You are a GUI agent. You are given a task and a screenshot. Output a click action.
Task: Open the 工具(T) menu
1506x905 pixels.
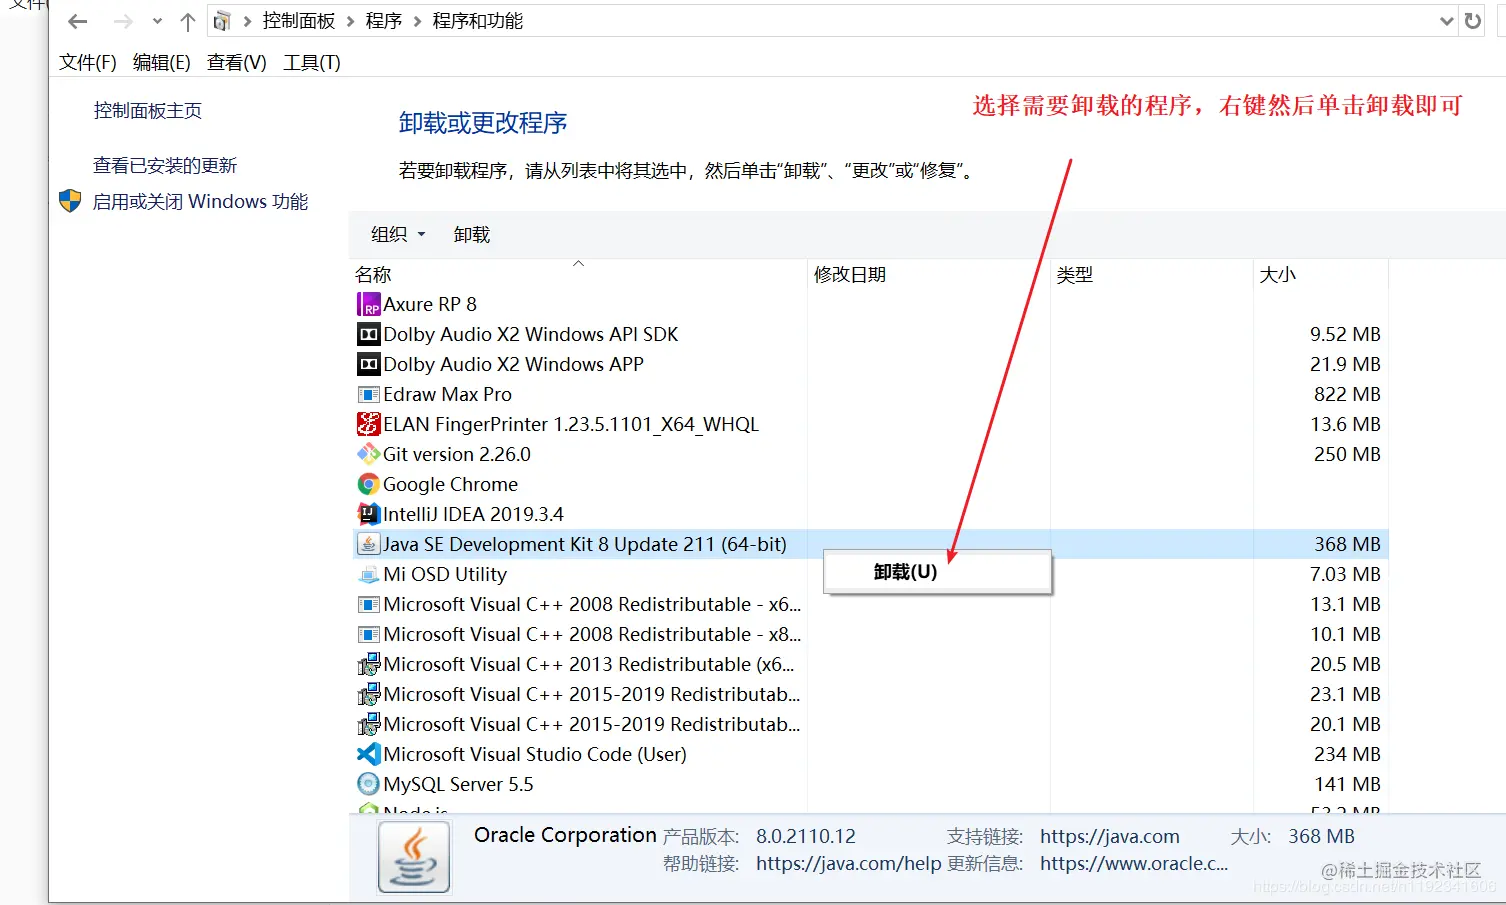(312, 62)
